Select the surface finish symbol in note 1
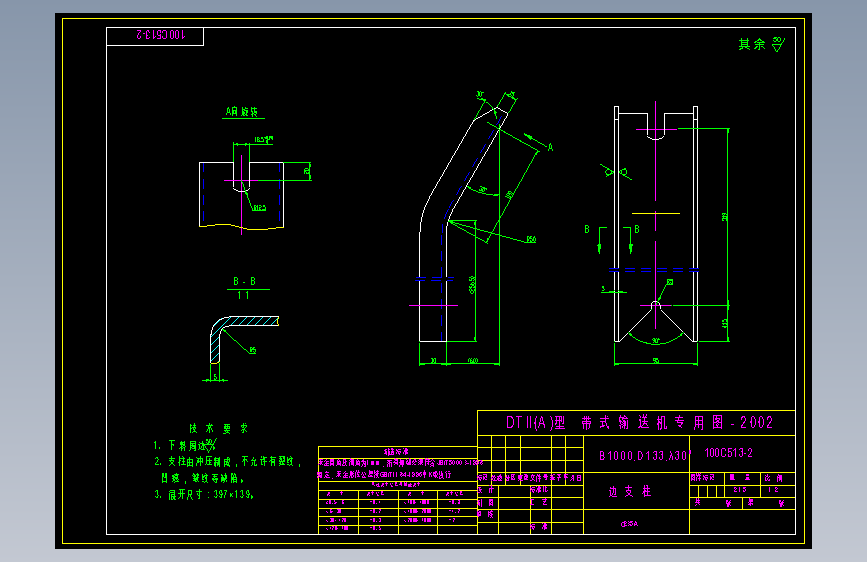Image resolution: width=867 pixels, height=562 pixels. point(210,445)
